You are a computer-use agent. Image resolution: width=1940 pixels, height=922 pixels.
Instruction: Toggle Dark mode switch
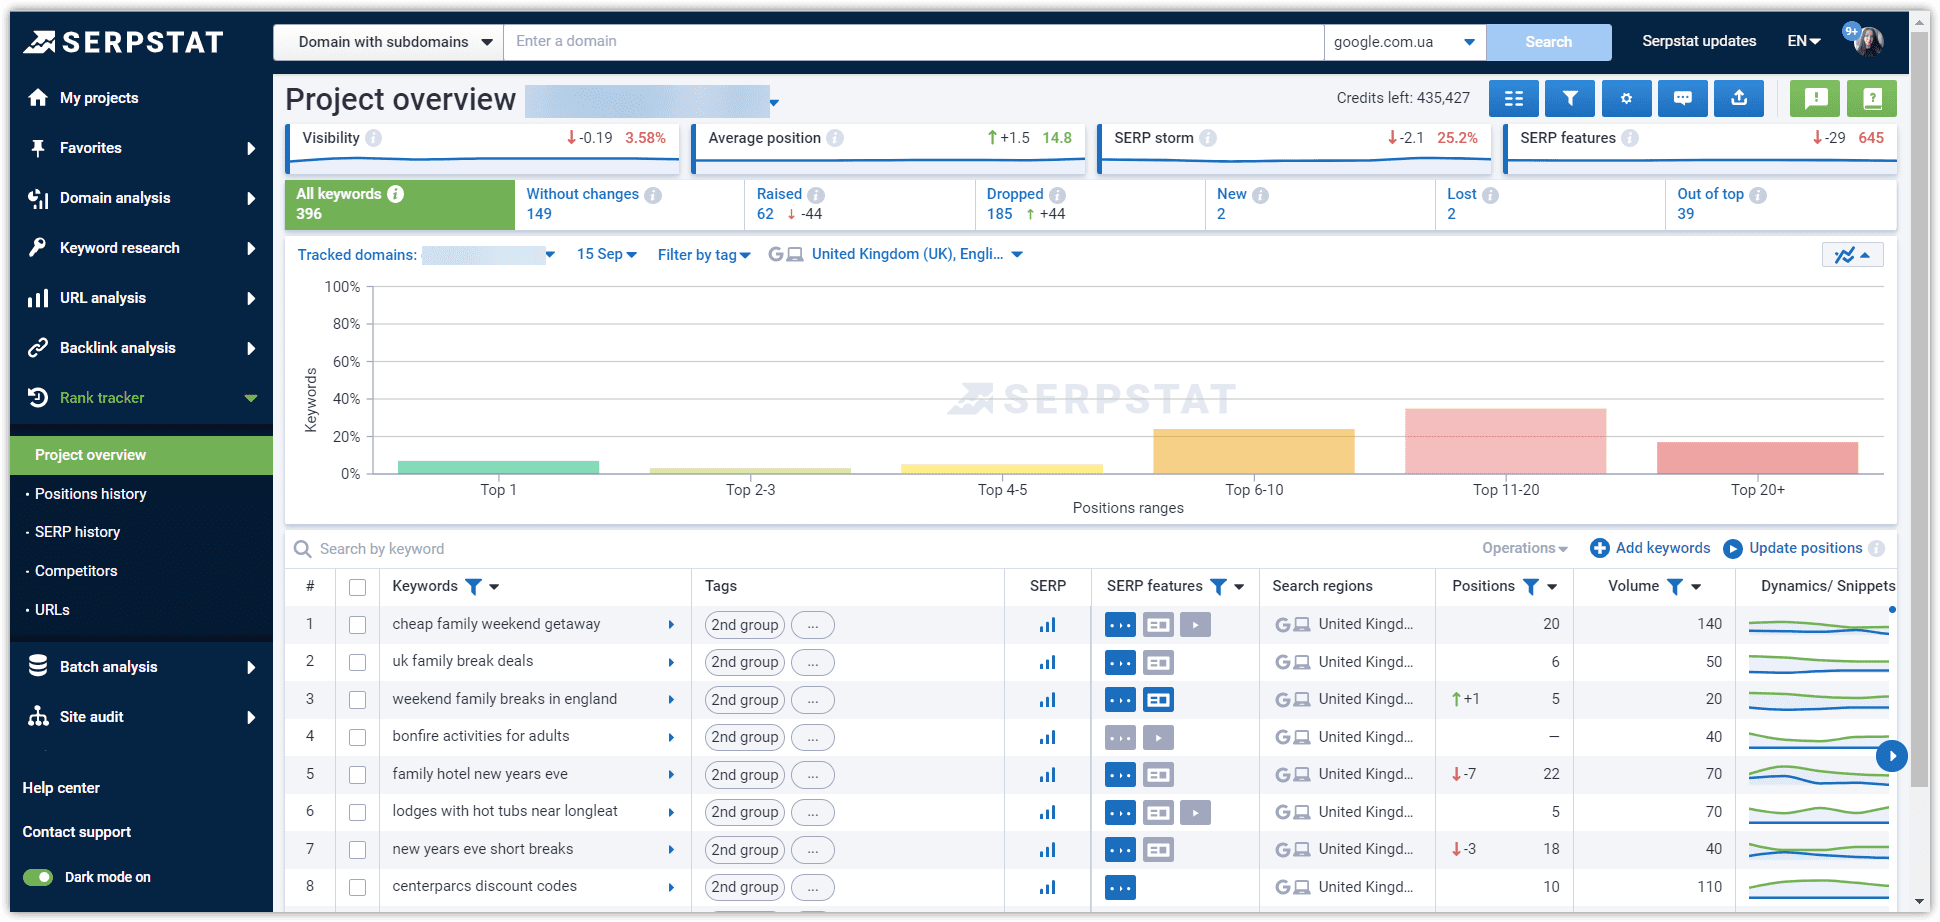[39, 877]
